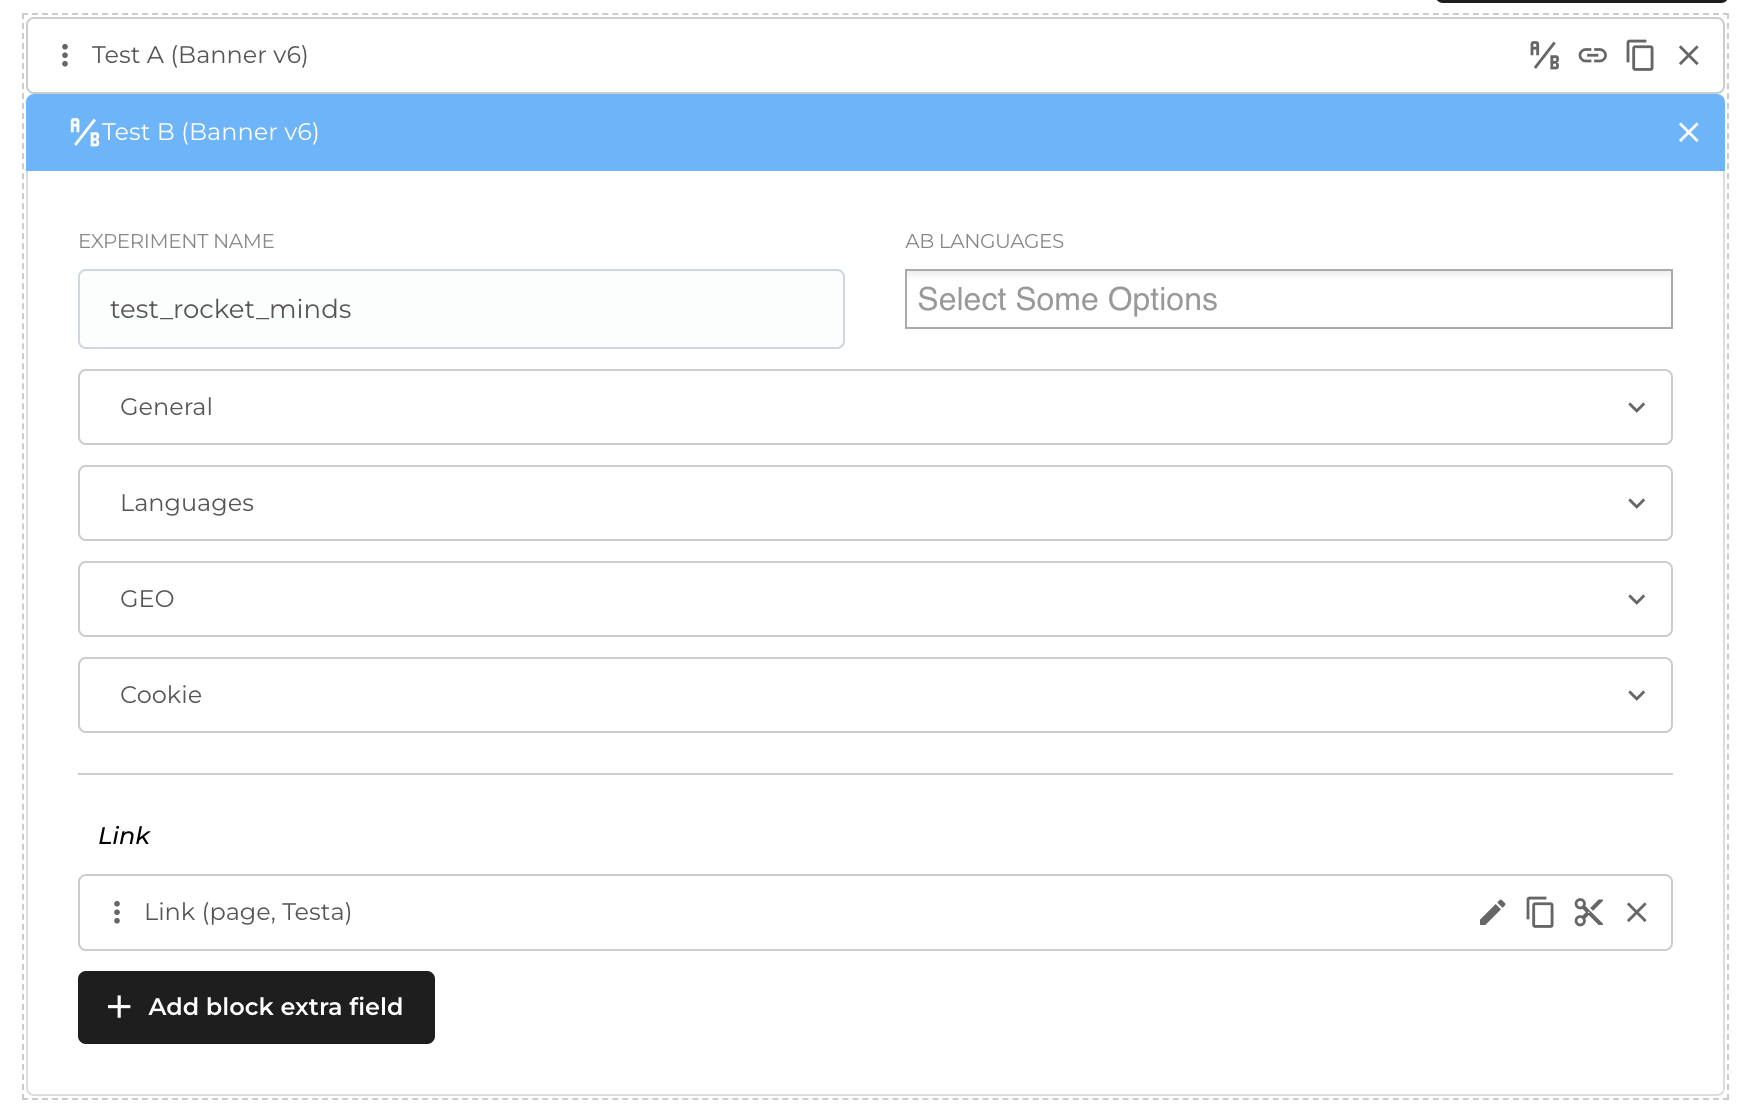Viewport: 1748px width, 1112px height.
Task: Expand the Cookie section
Action: (1636, 695)
